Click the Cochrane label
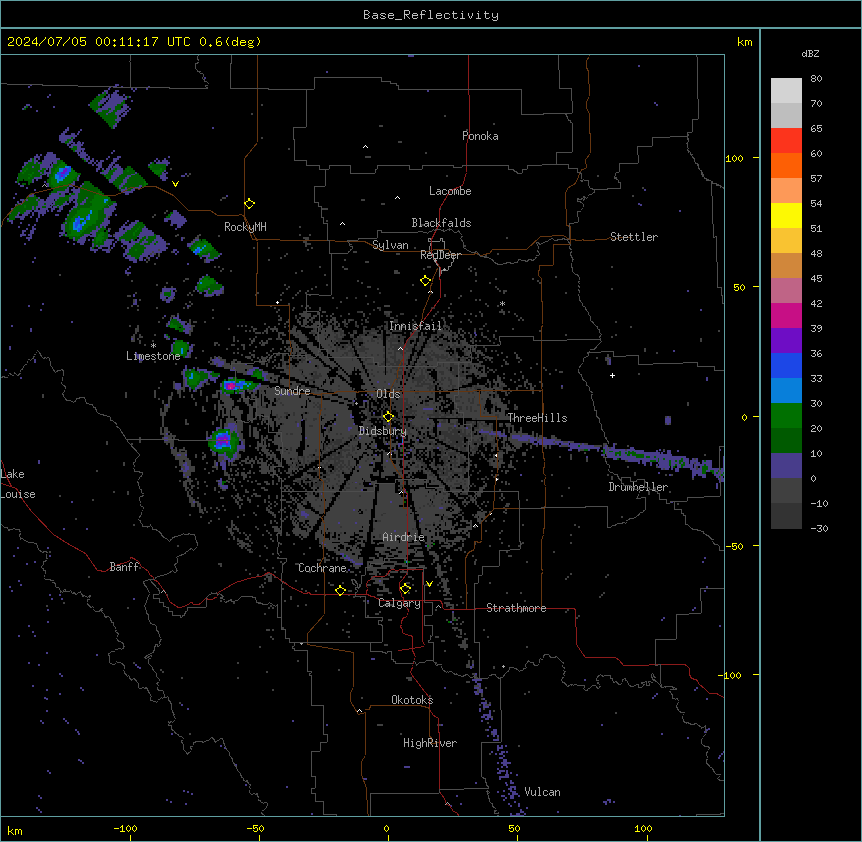The height and width of the screenshot is (842, 862). pyautogui.click(x=322, y=568)
